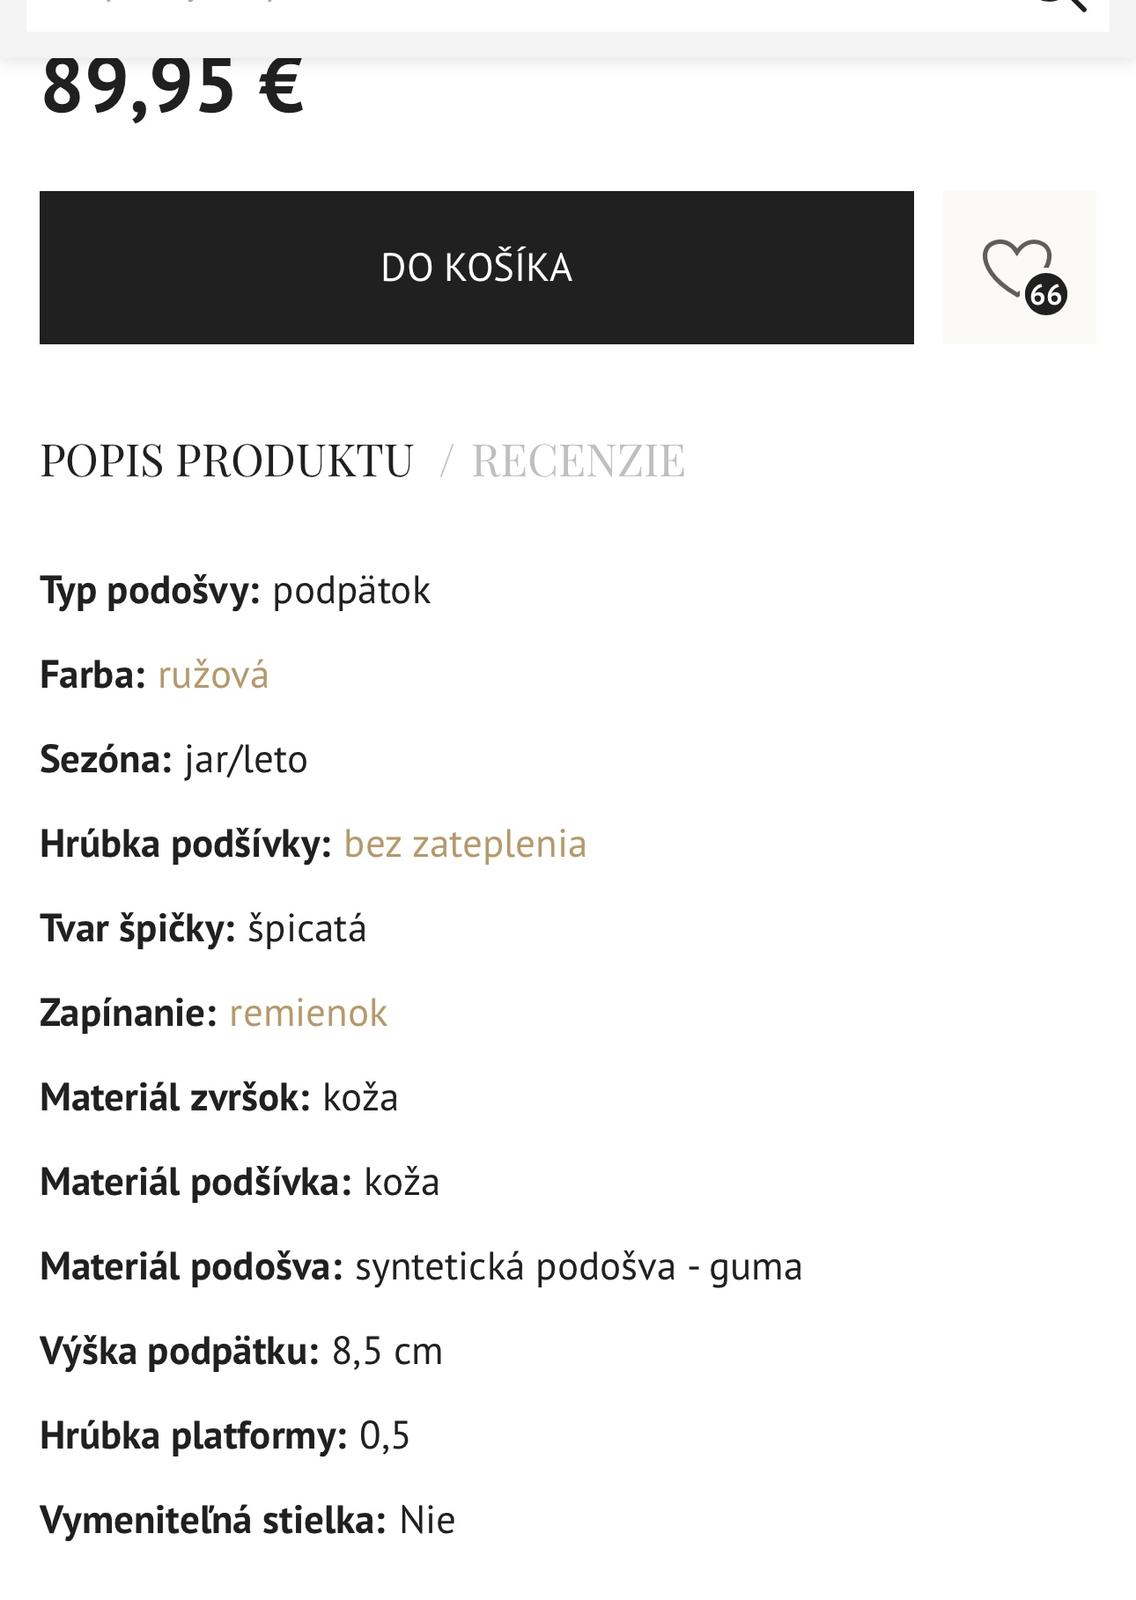Switch to the RECENZIE tab
1136x1600 pixels.
(x=578, y=461)
